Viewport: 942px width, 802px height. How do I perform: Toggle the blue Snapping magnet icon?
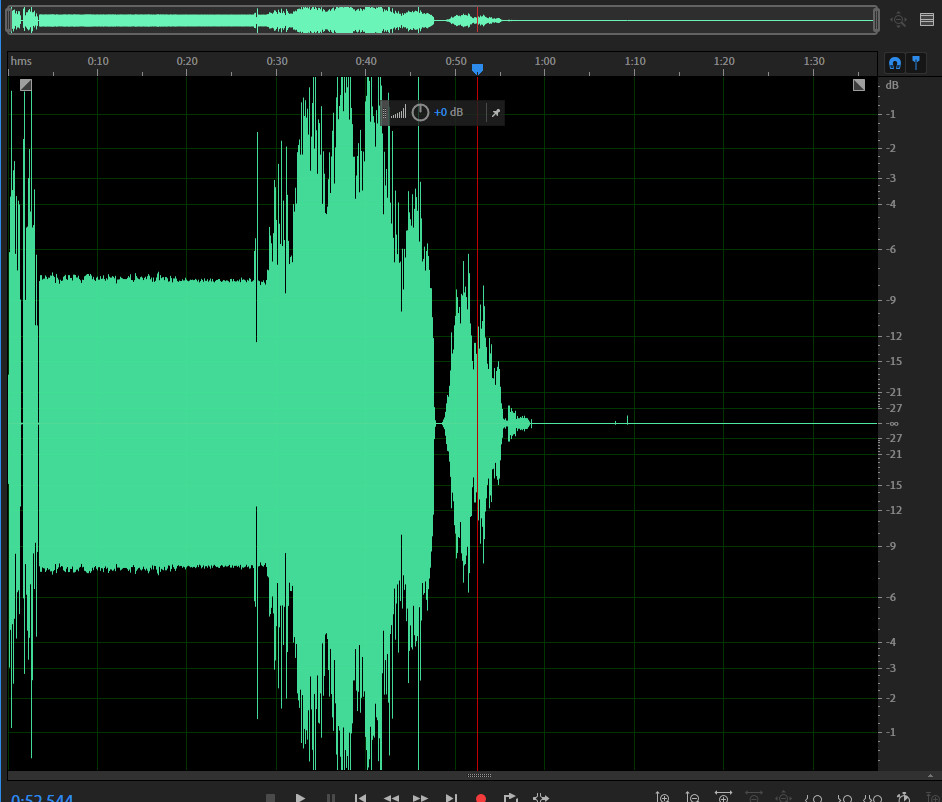895,63
